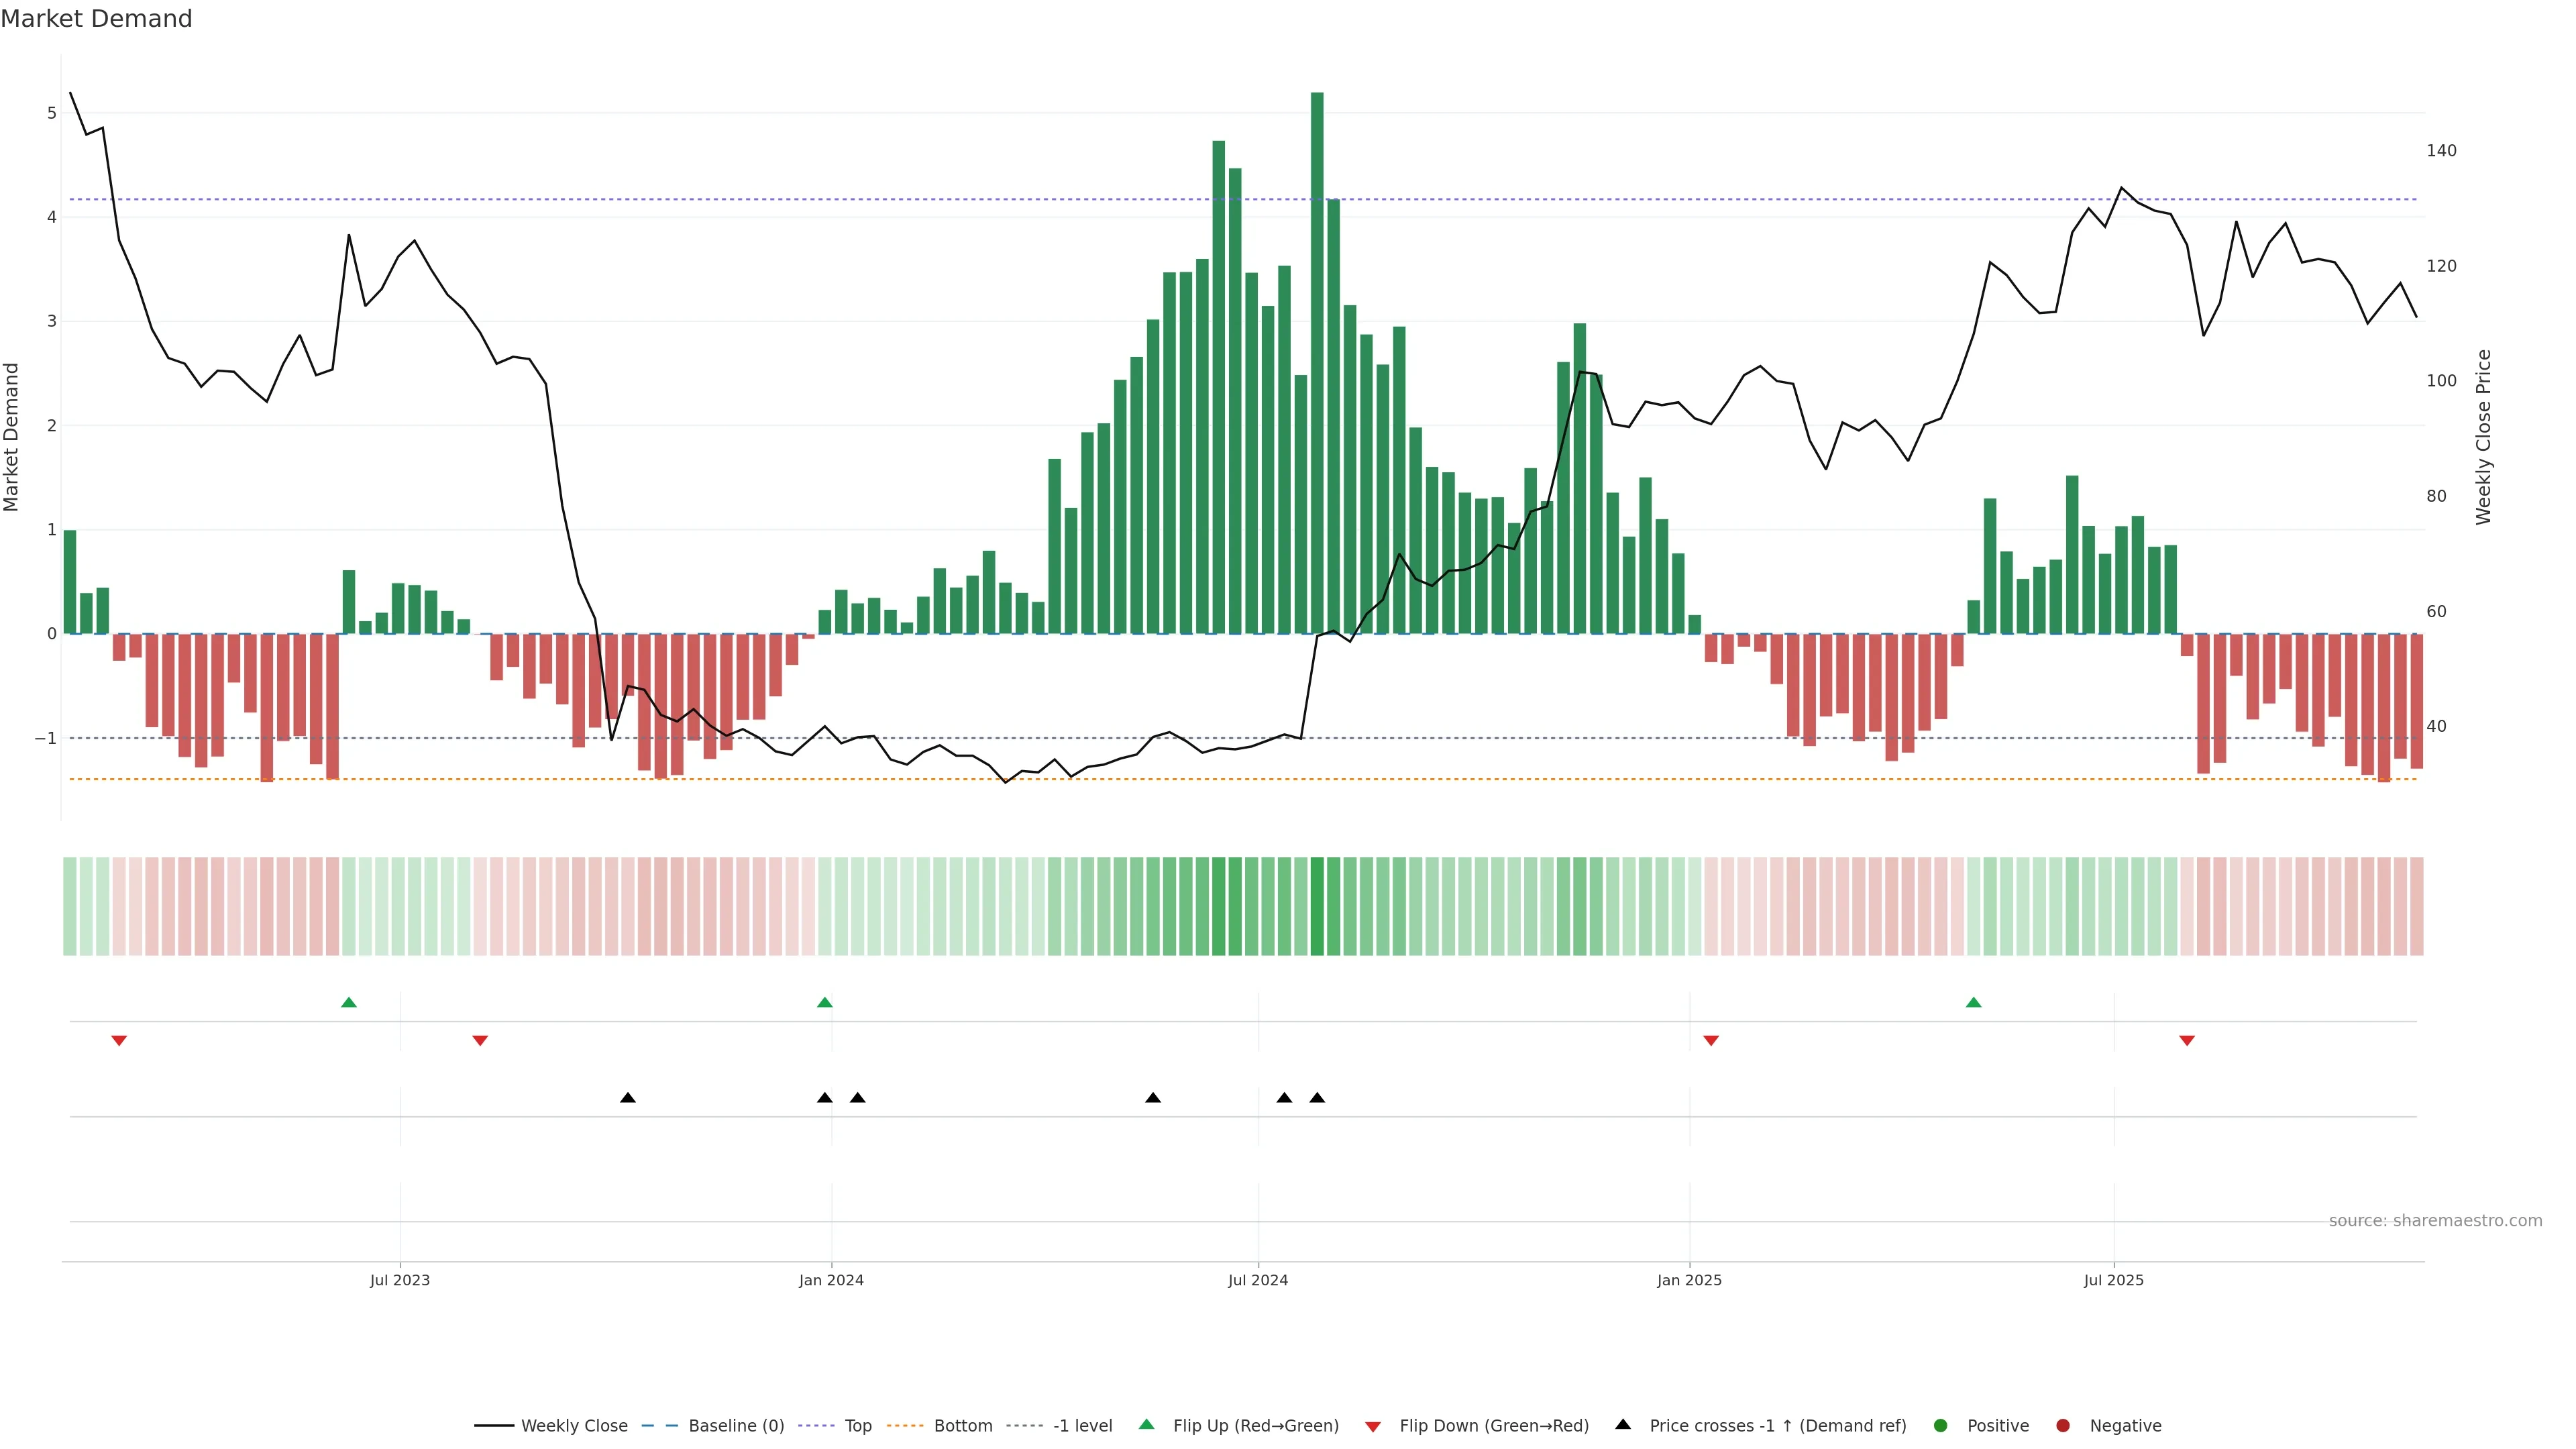This screenshot has width=2576, height=1449.
Task: Click the red Flip Down legend triangle
Action: [x=1373, y=1426]
